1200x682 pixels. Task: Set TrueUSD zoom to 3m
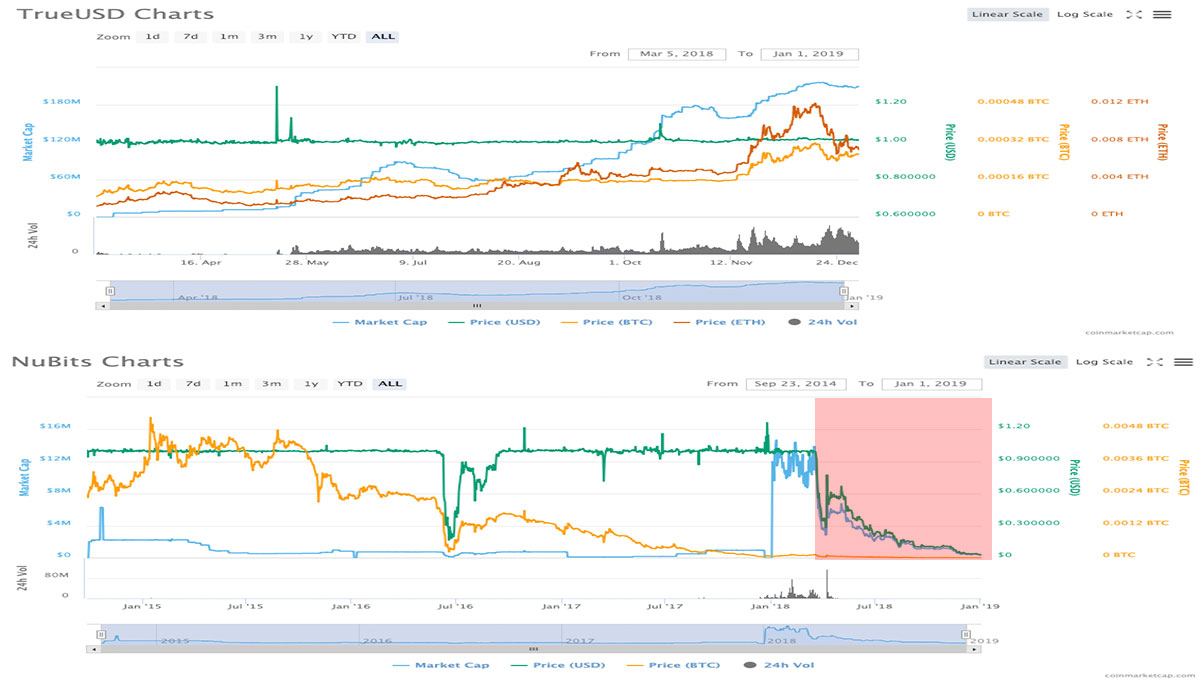(267, 37)
